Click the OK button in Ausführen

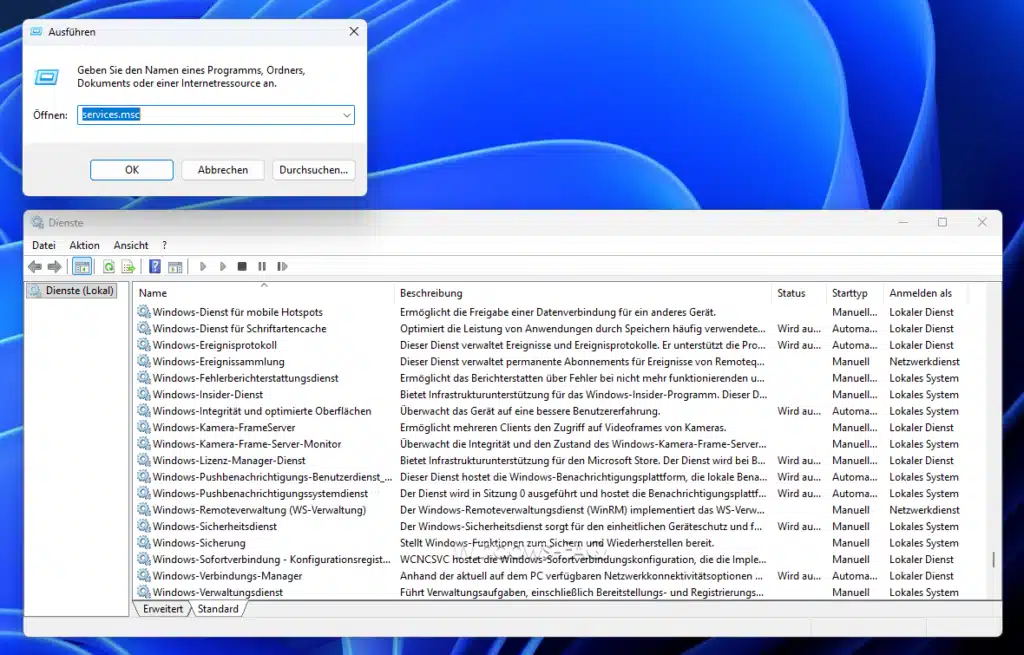[x=131, y=169]
